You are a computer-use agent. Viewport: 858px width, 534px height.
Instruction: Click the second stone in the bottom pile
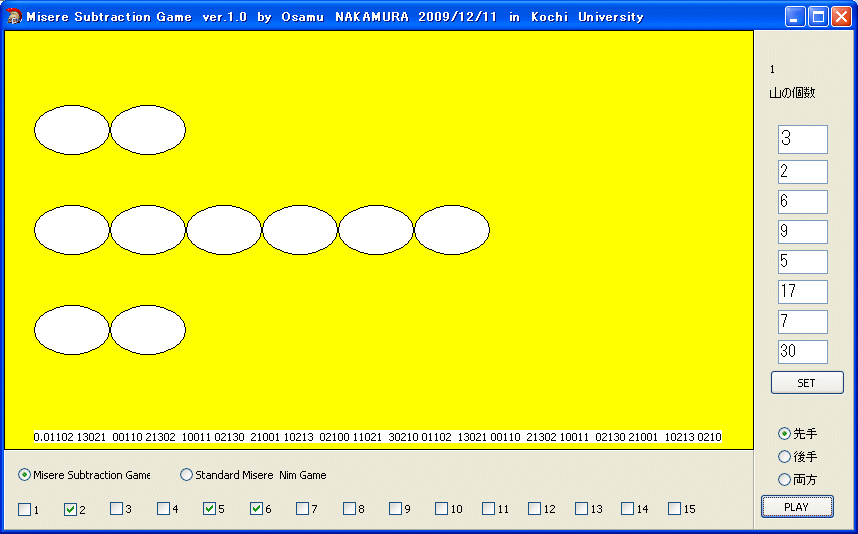148,330
